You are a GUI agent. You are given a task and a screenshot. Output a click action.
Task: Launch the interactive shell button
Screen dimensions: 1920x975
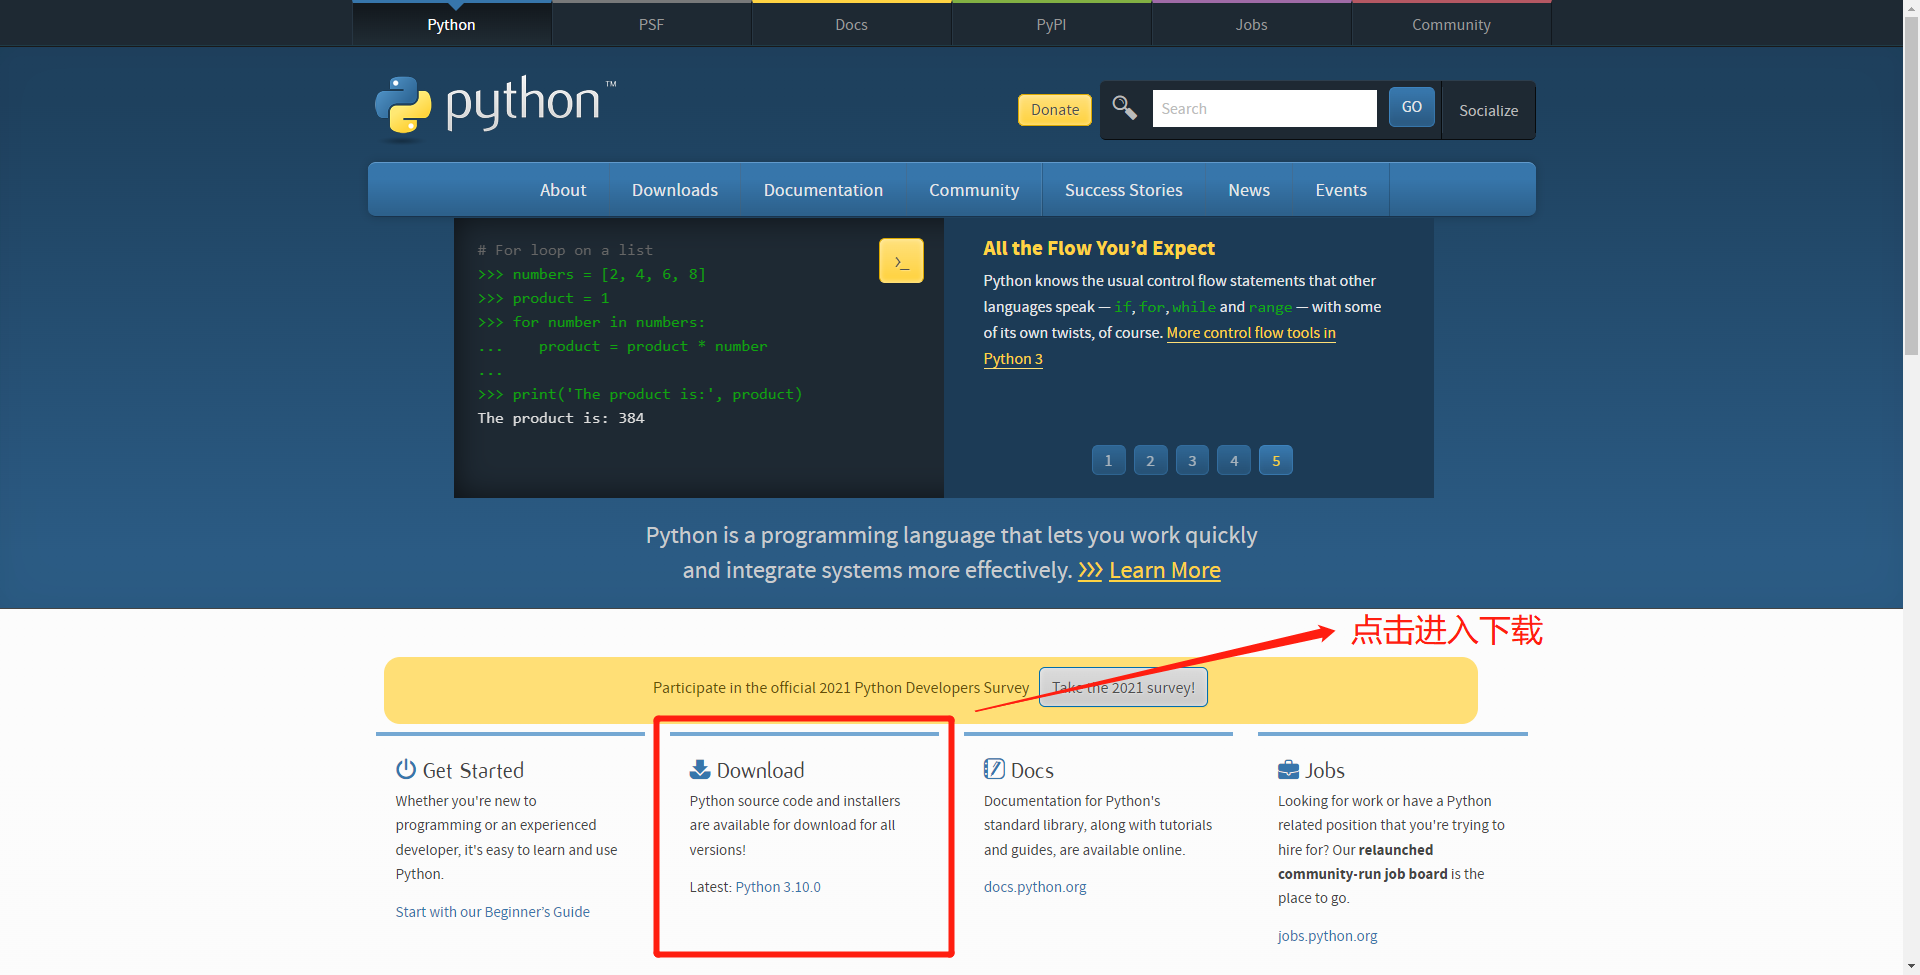[901, 261]
